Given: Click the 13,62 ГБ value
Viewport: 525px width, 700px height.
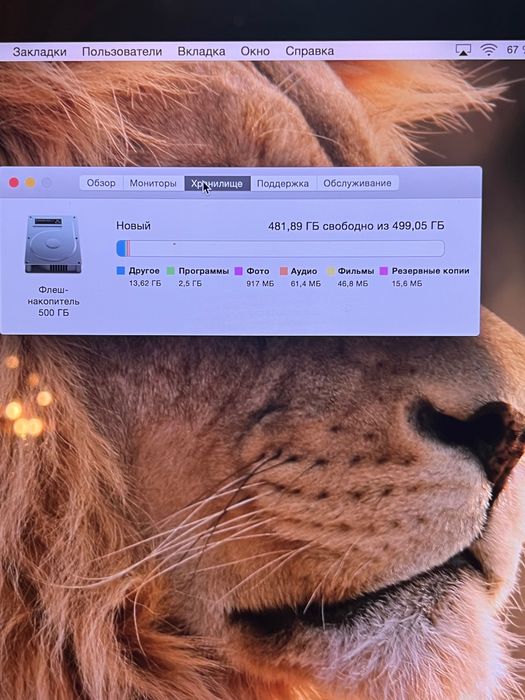Looking at the screenshot, I should (x=145, y=283).
